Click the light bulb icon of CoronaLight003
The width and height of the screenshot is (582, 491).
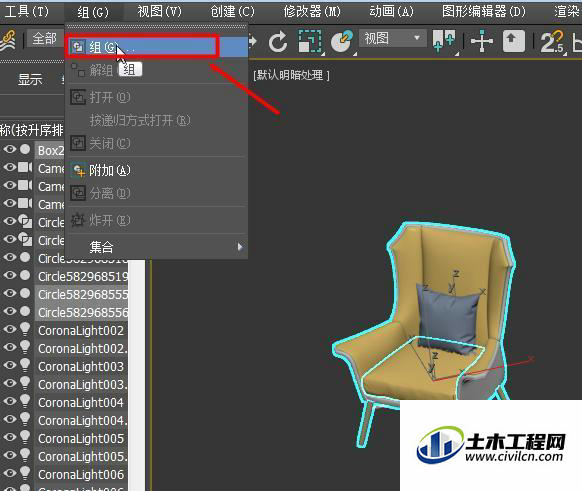[x=25, y=365]
